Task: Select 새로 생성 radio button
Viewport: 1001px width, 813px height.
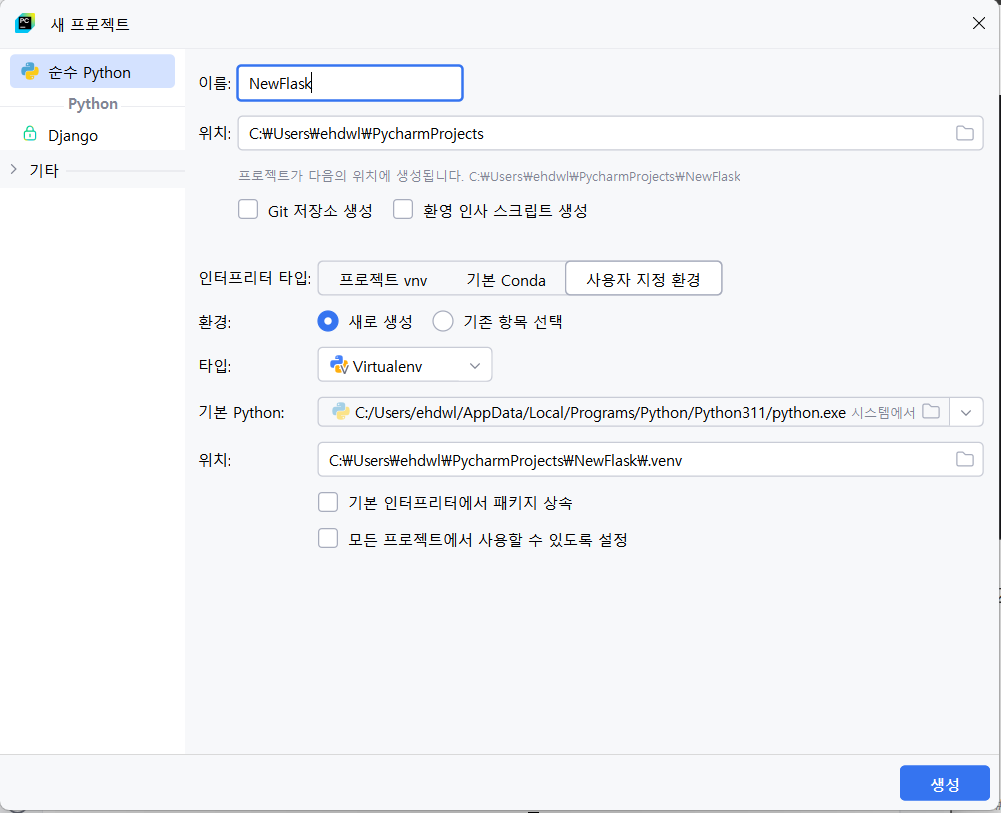Action: (x=327, y=321)
